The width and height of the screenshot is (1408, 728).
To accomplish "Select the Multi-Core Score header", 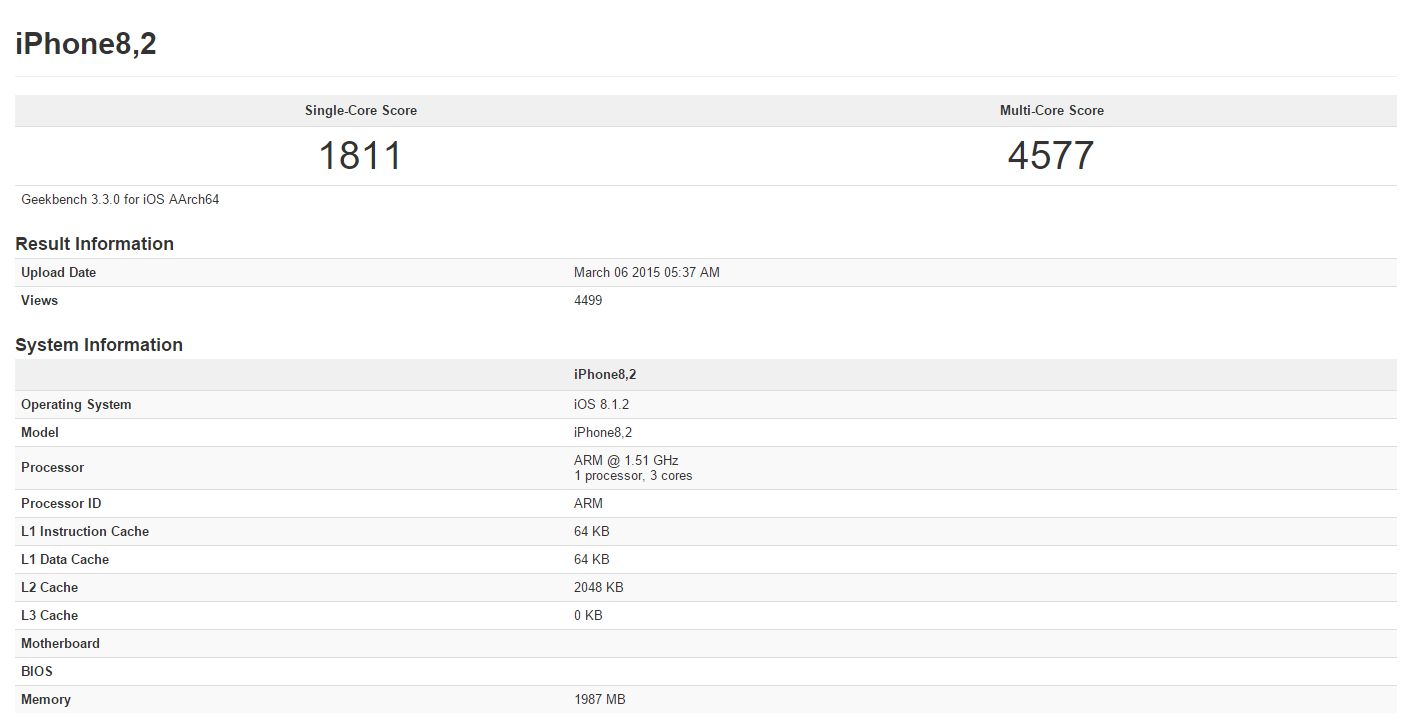I will (x=1052, y=111).
